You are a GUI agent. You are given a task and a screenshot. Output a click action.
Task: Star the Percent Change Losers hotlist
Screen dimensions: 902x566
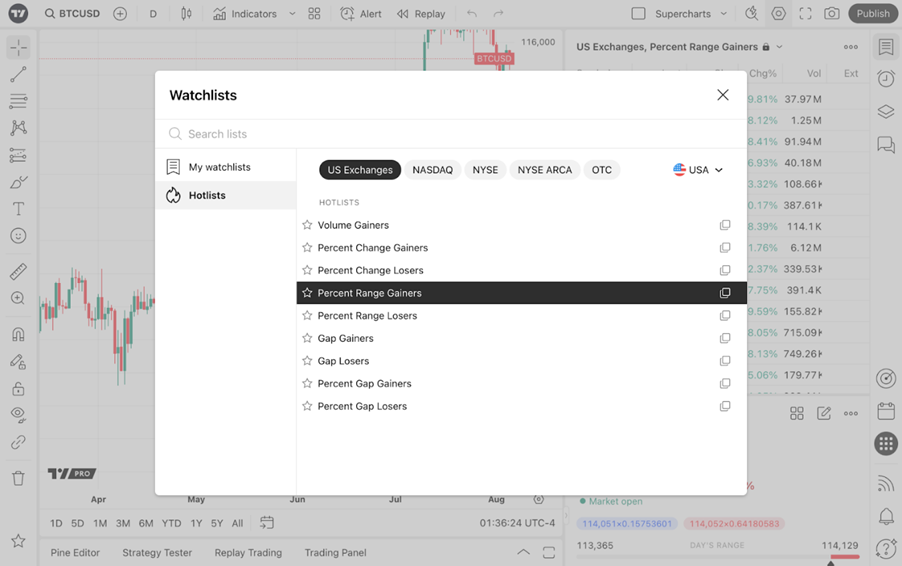pos(307,270)
